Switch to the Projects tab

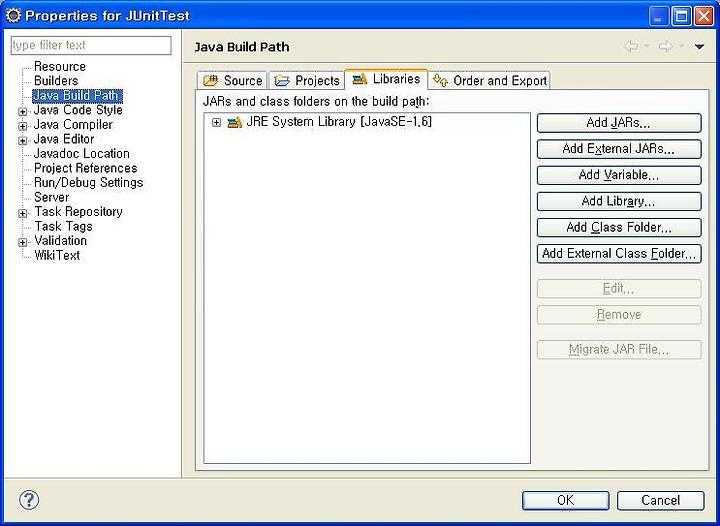click(307, 81)
